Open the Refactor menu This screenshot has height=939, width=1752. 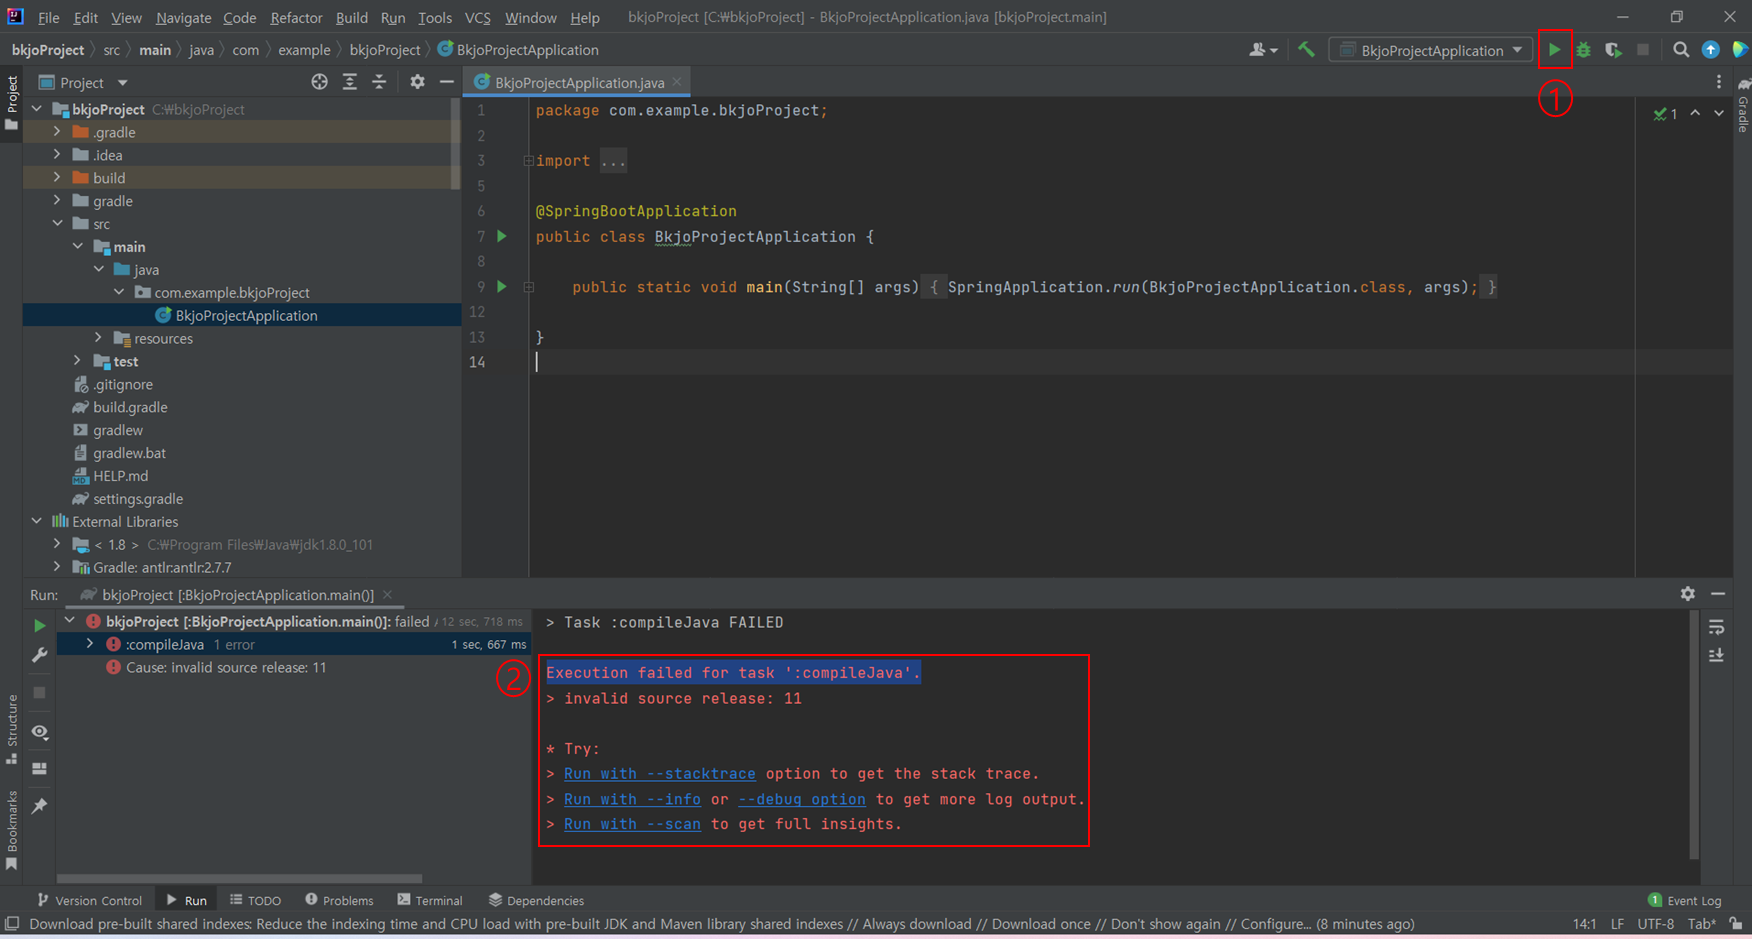(296, 17)
